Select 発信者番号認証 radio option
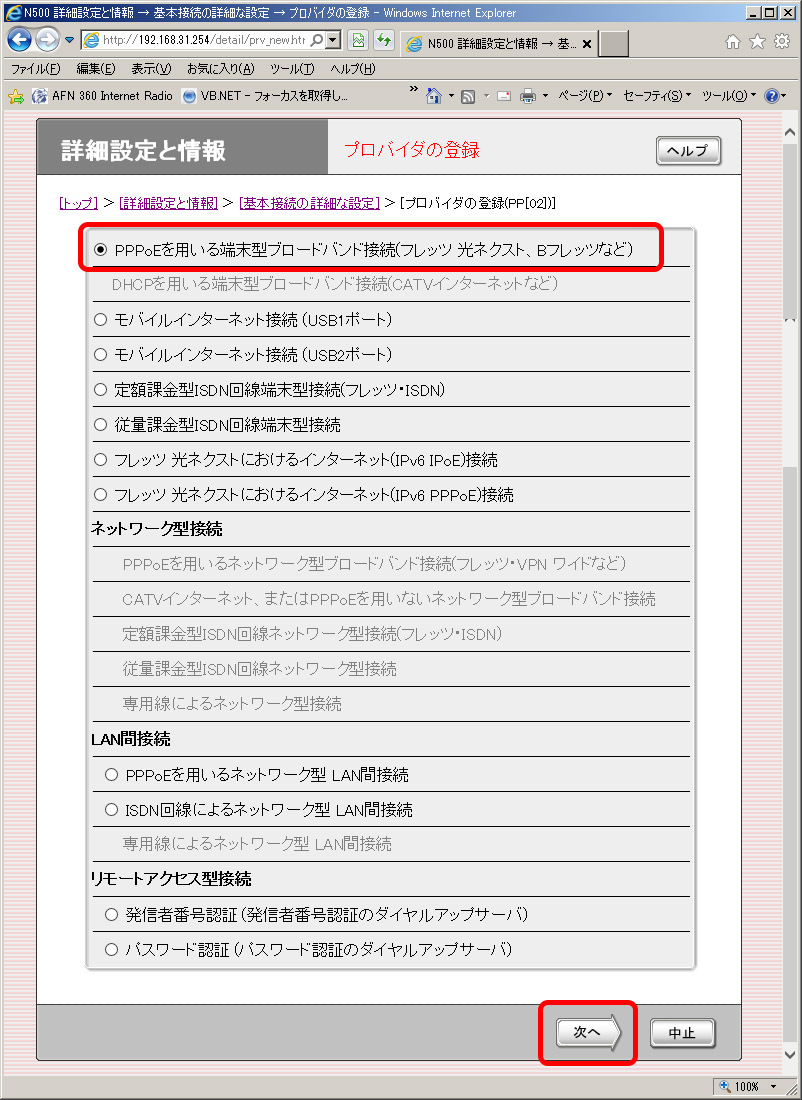 (111, 915)
